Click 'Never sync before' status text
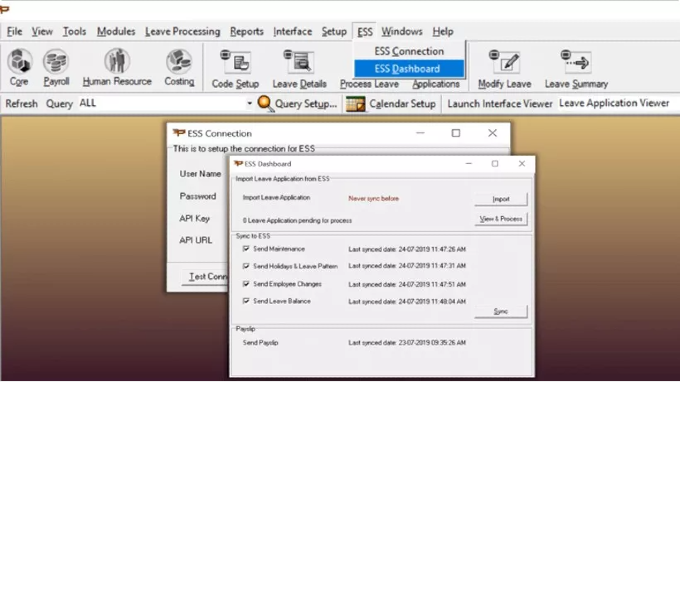Image resolution: width=680 pixels, height=606 pixels. pyautogui.click(x=373, y=198)
